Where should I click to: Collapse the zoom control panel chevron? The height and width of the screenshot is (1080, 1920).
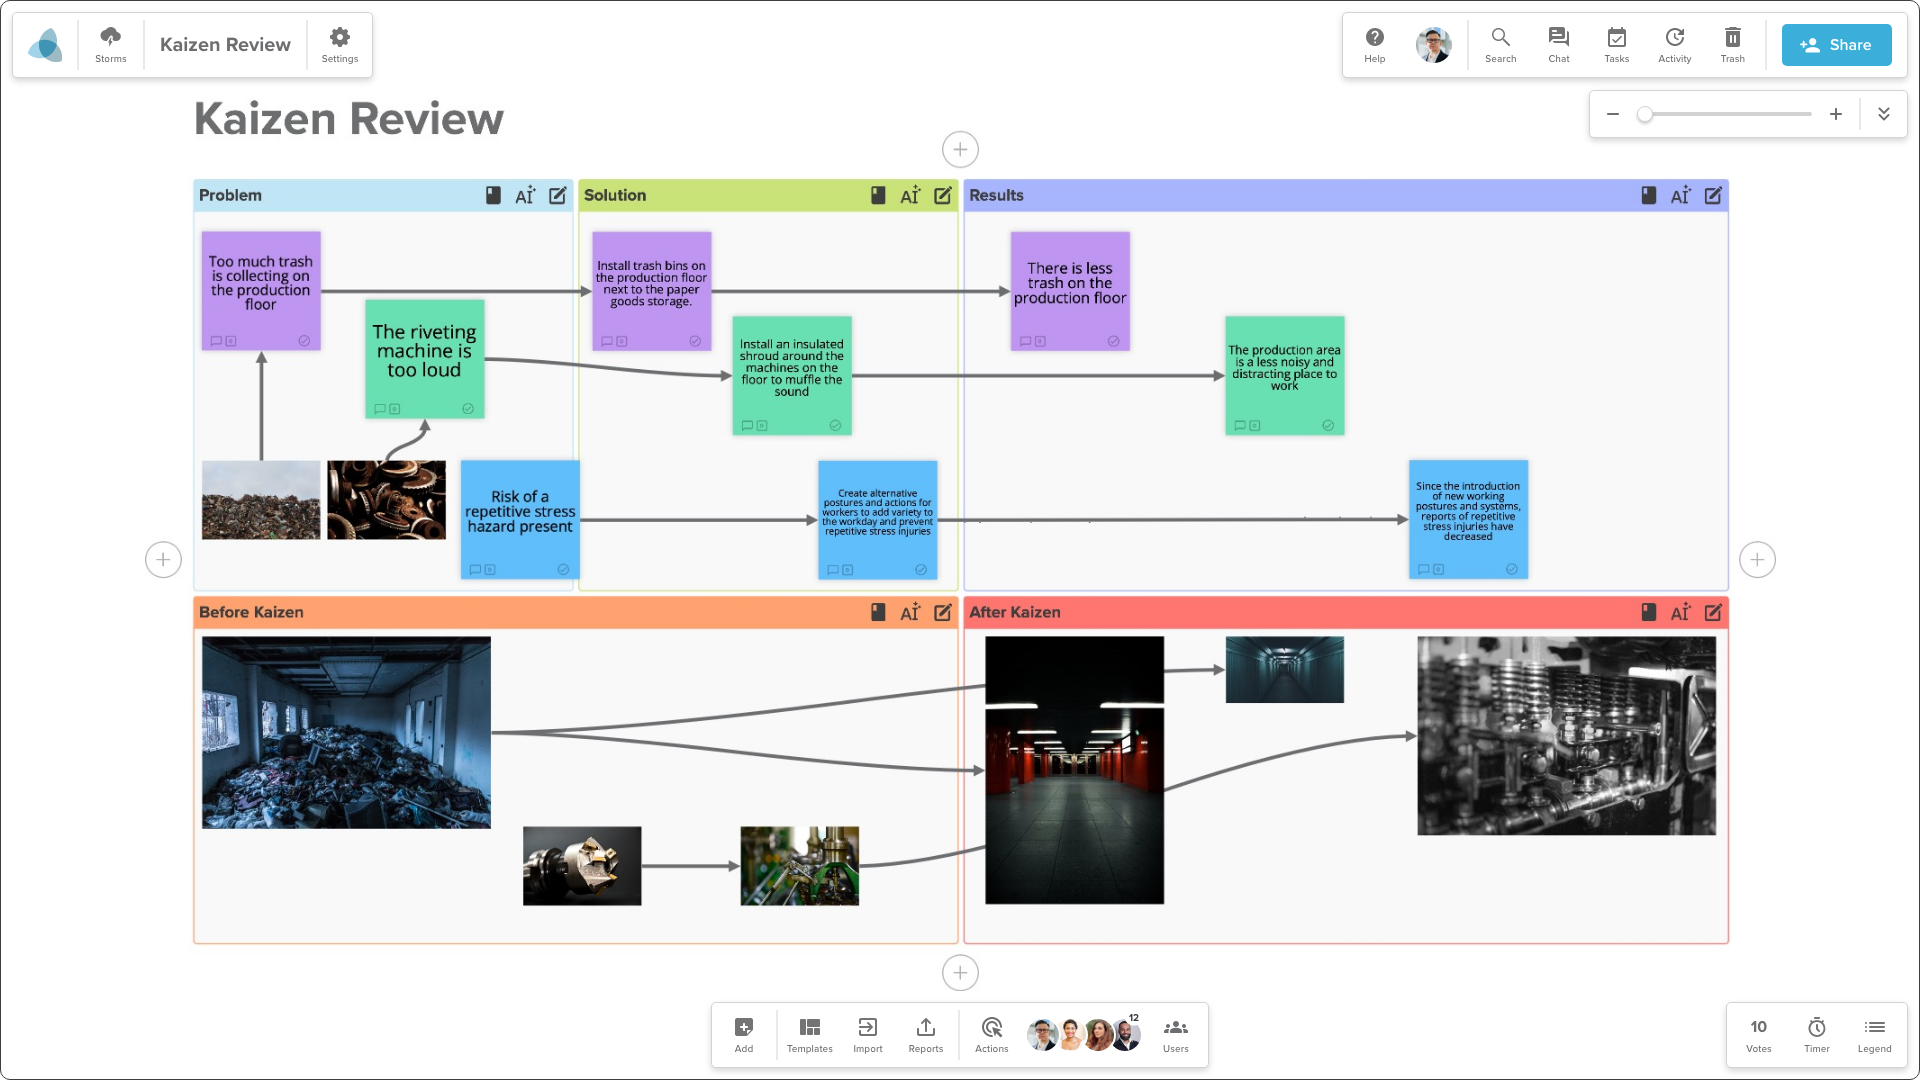click(1884, 114)
